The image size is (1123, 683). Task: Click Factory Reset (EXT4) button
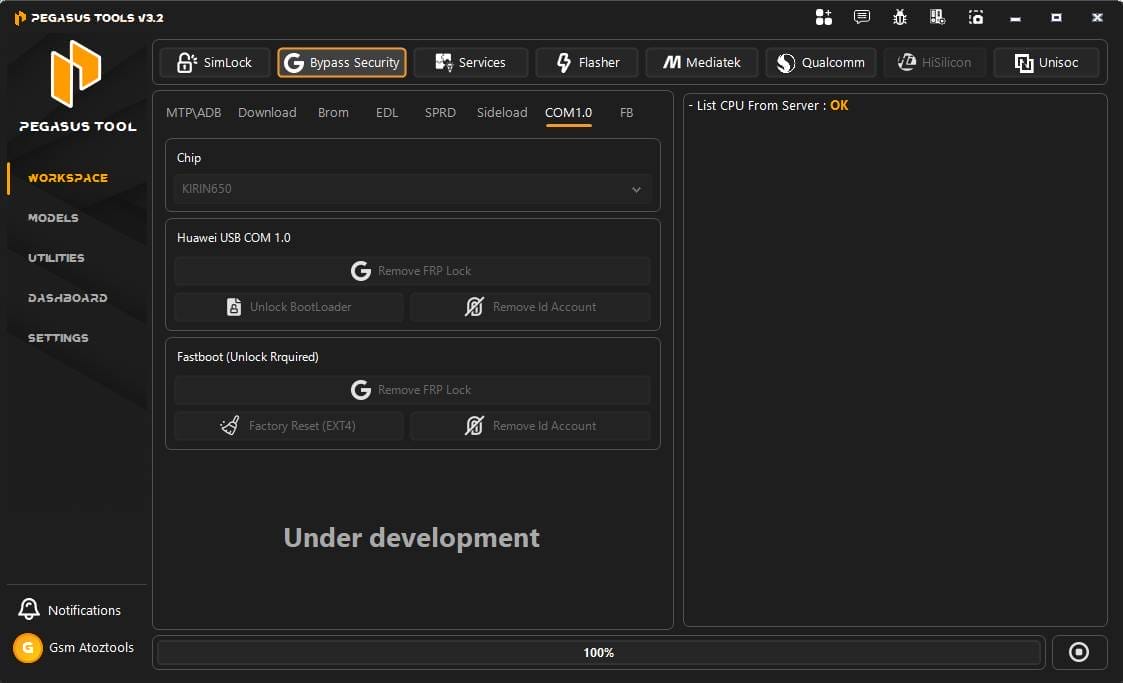pos(288,425)
